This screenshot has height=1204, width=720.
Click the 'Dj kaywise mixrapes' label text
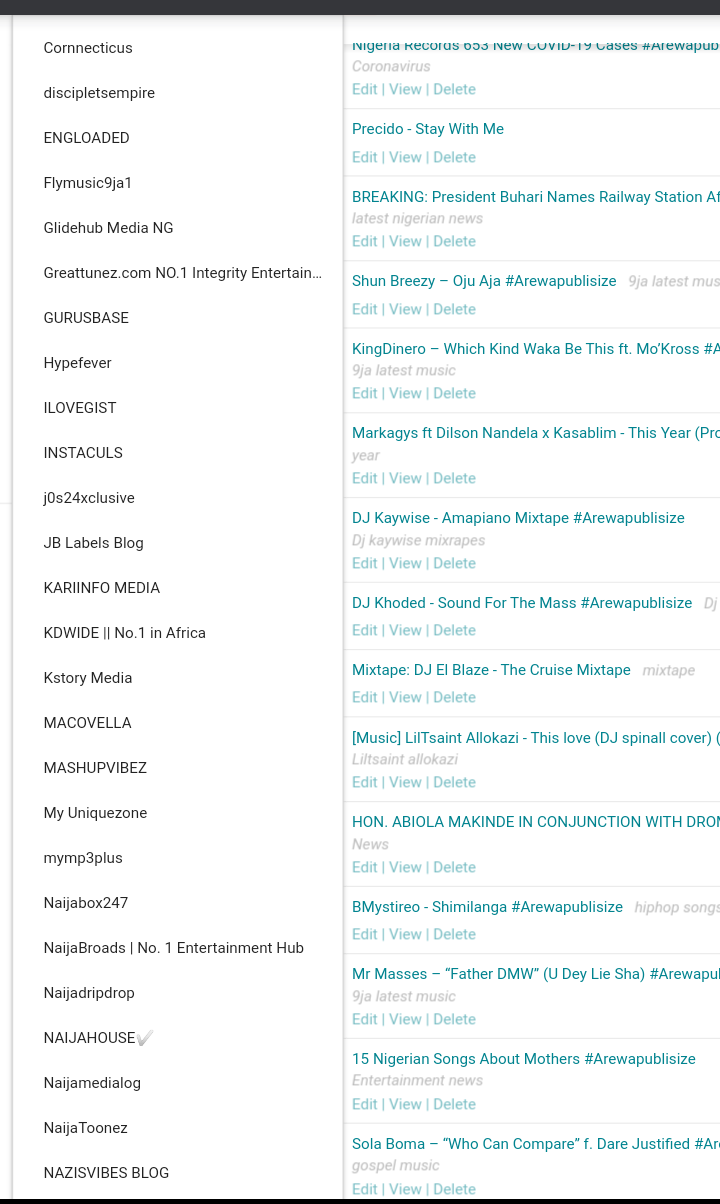(x=418, y=540)
